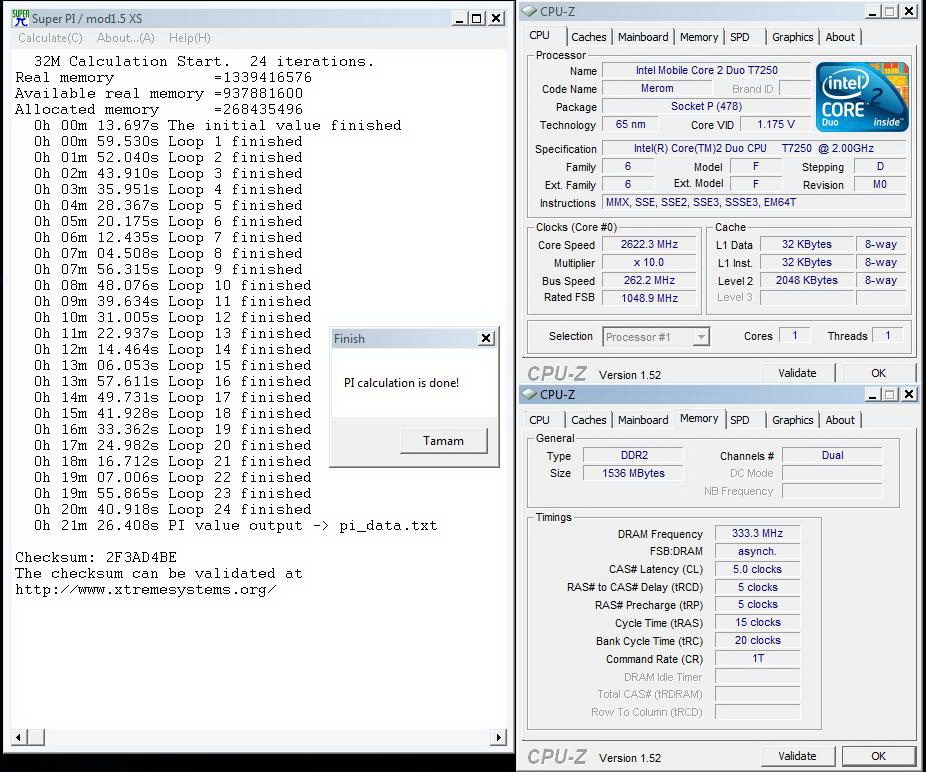The width and height of the screenshot is (926, 772).
Task: Maximize the Super PI window
Action: (x=477, y=18)
